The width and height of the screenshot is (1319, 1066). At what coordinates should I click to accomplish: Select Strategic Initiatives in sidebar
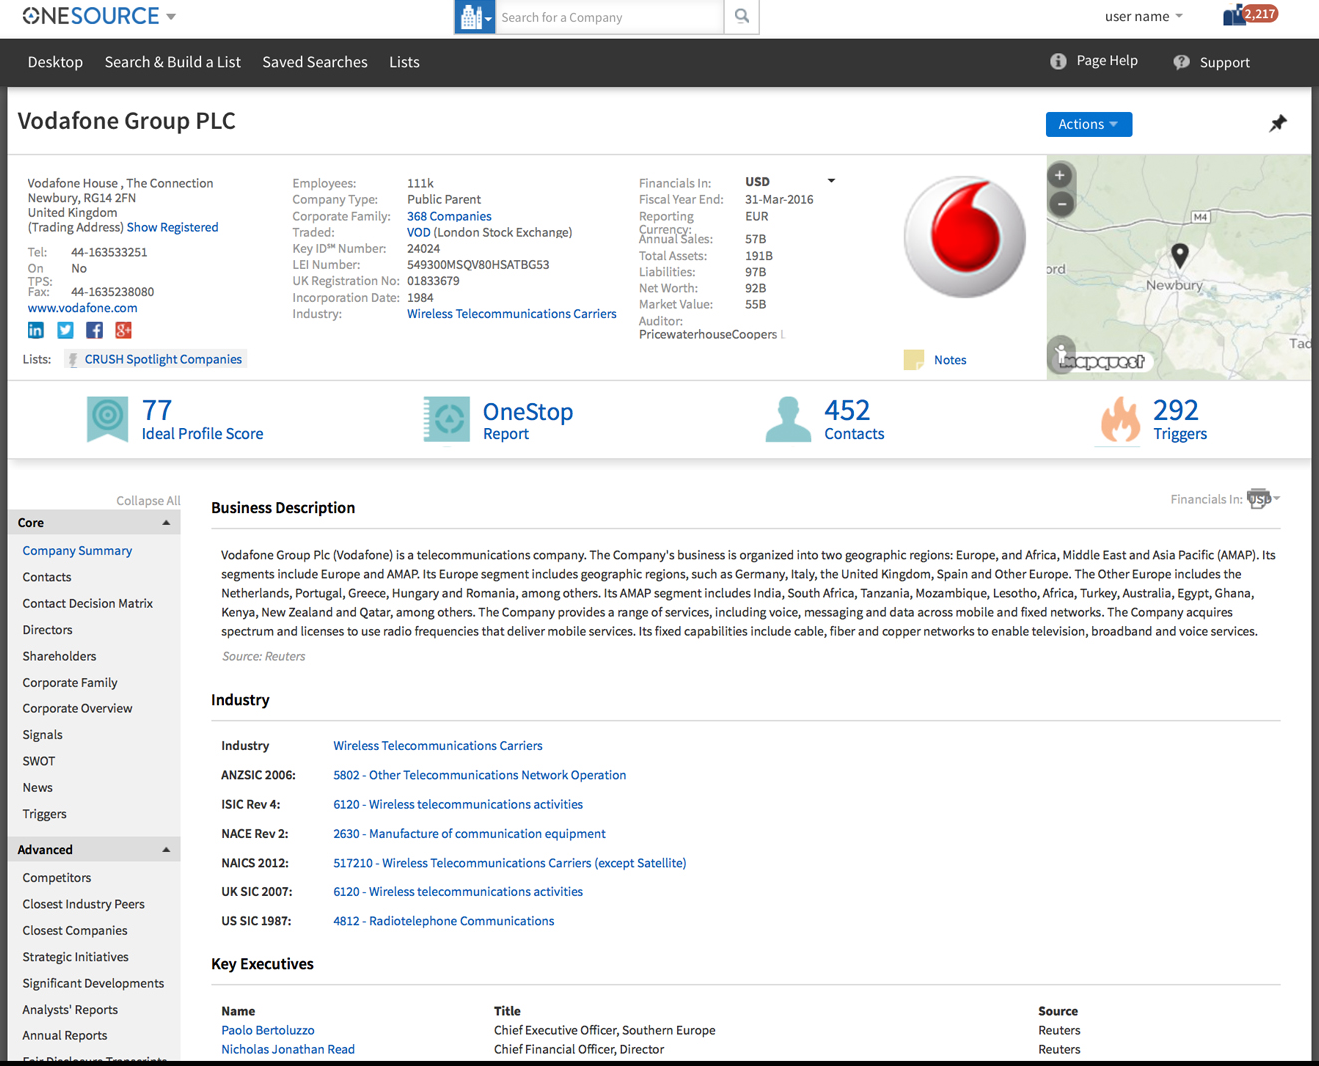76,957
